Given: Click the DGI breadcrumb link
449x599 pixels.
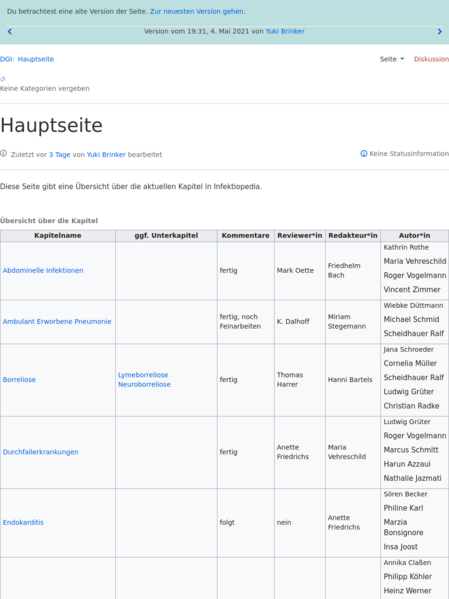Looking at the screenshot, I should click(7, 59).
